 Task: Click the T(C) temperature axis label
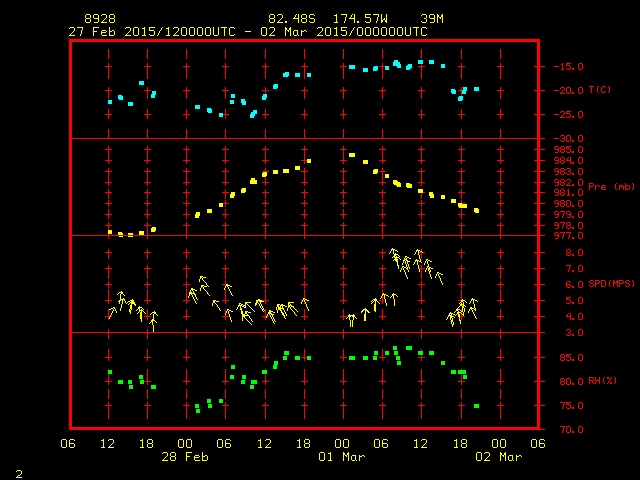(x=599, y=90)
